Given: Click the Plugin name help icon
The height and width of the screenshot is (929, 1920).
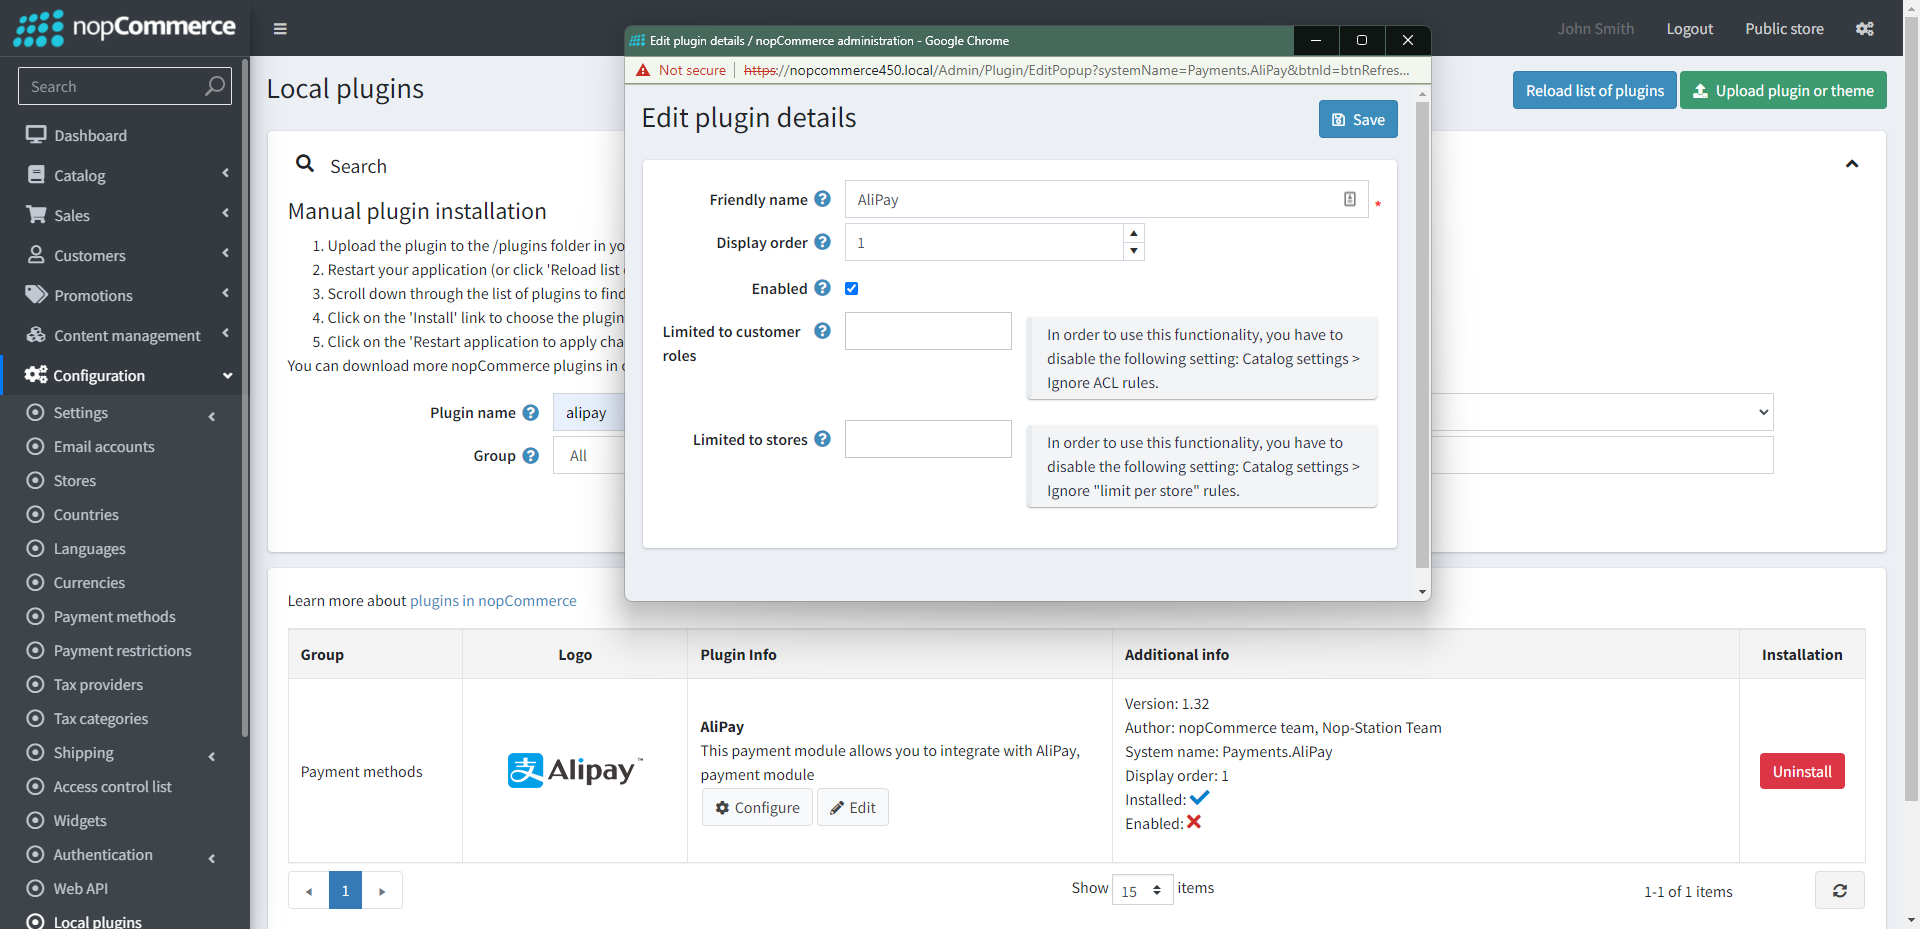Looking at the screenshot, I should coord(531,412).
